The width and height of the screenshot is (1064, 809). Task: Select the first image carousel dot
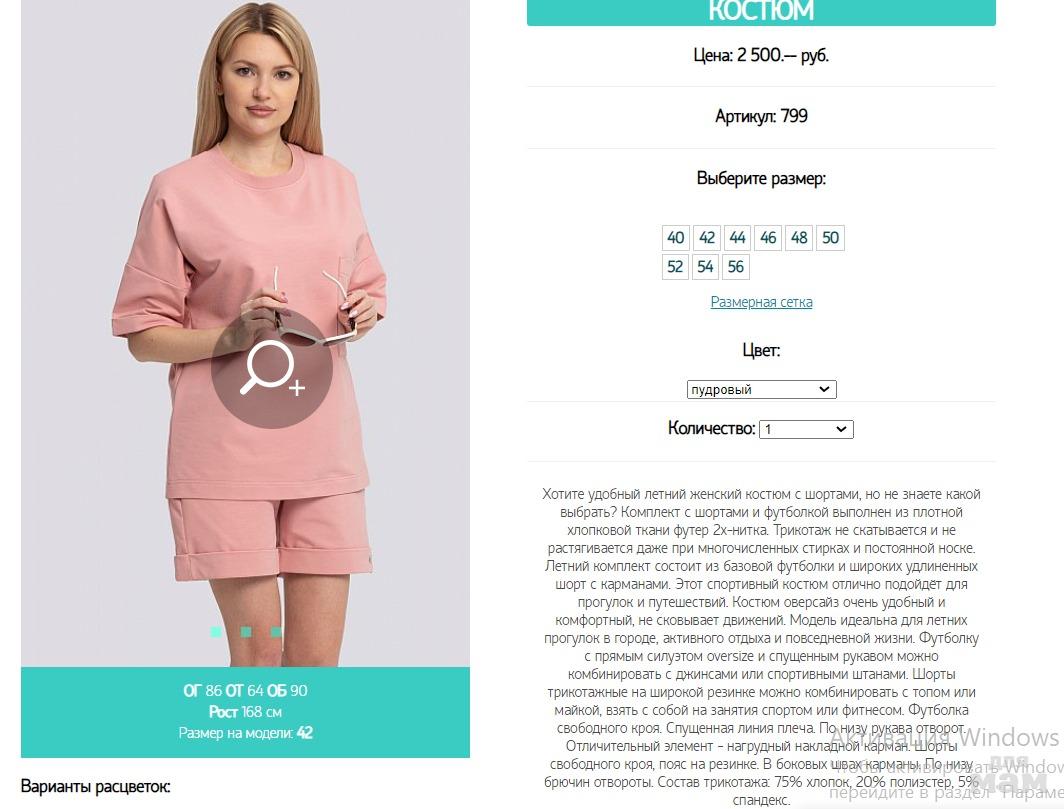(216, 632)
